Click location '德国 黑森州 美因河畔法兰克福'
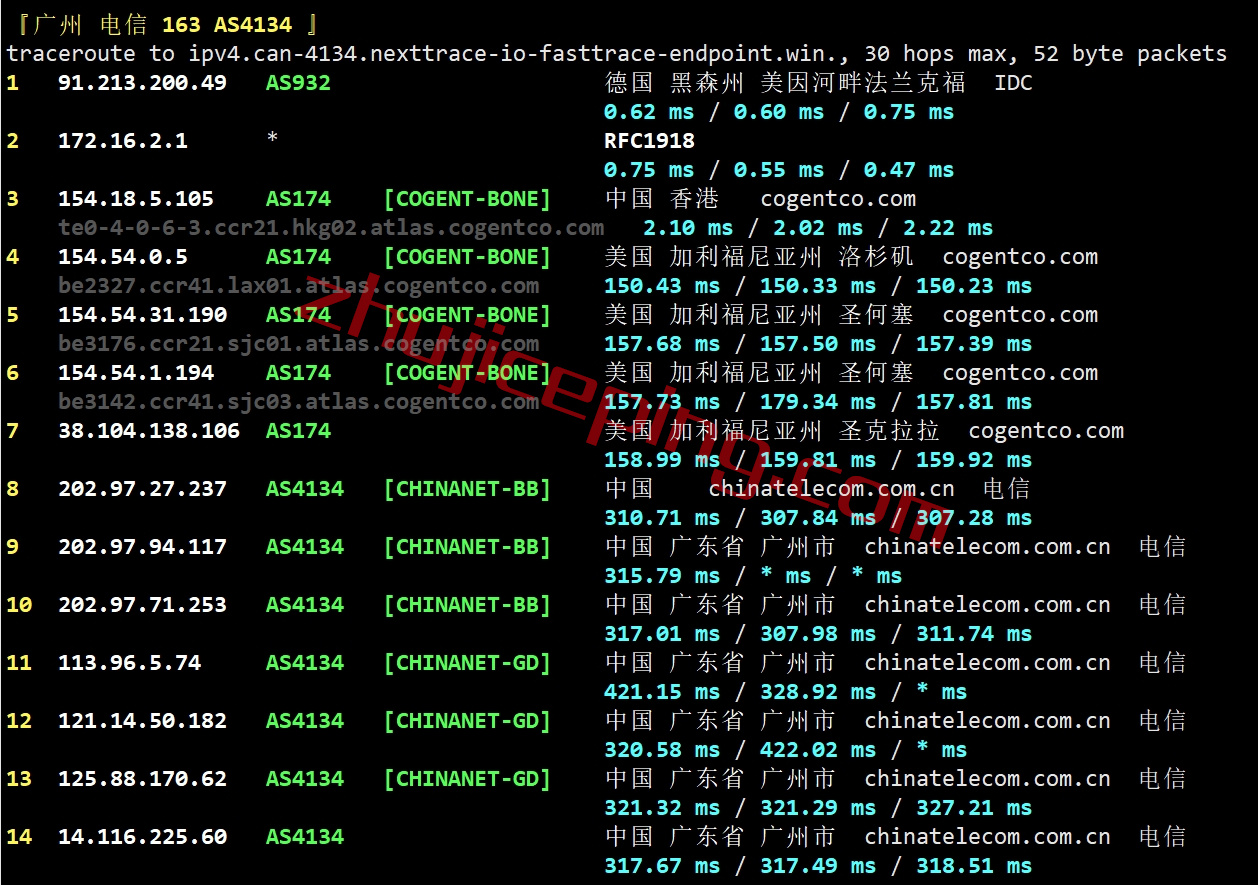 click(x=785, y=83)
